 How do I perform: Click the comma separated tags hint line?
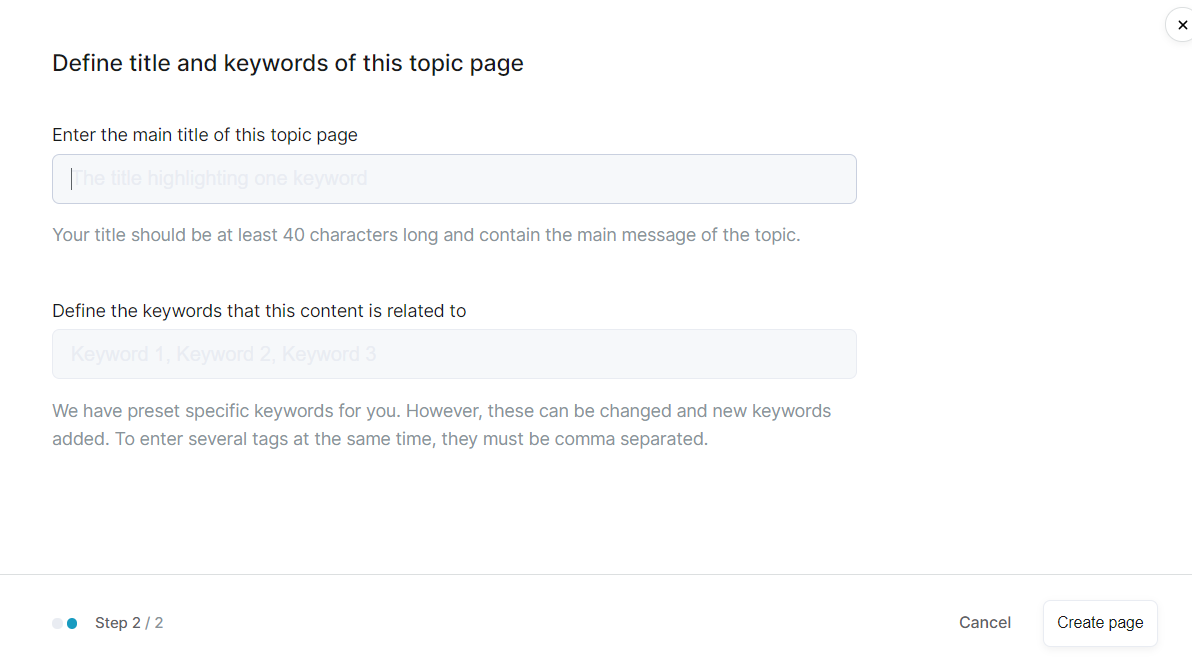click(380, 439)
